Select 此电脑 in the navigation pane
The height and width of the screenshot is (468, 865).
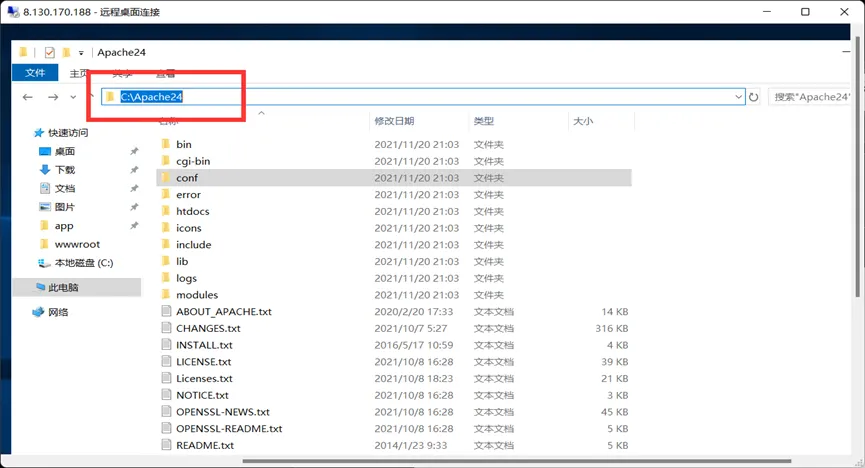[x=77, y=287]
